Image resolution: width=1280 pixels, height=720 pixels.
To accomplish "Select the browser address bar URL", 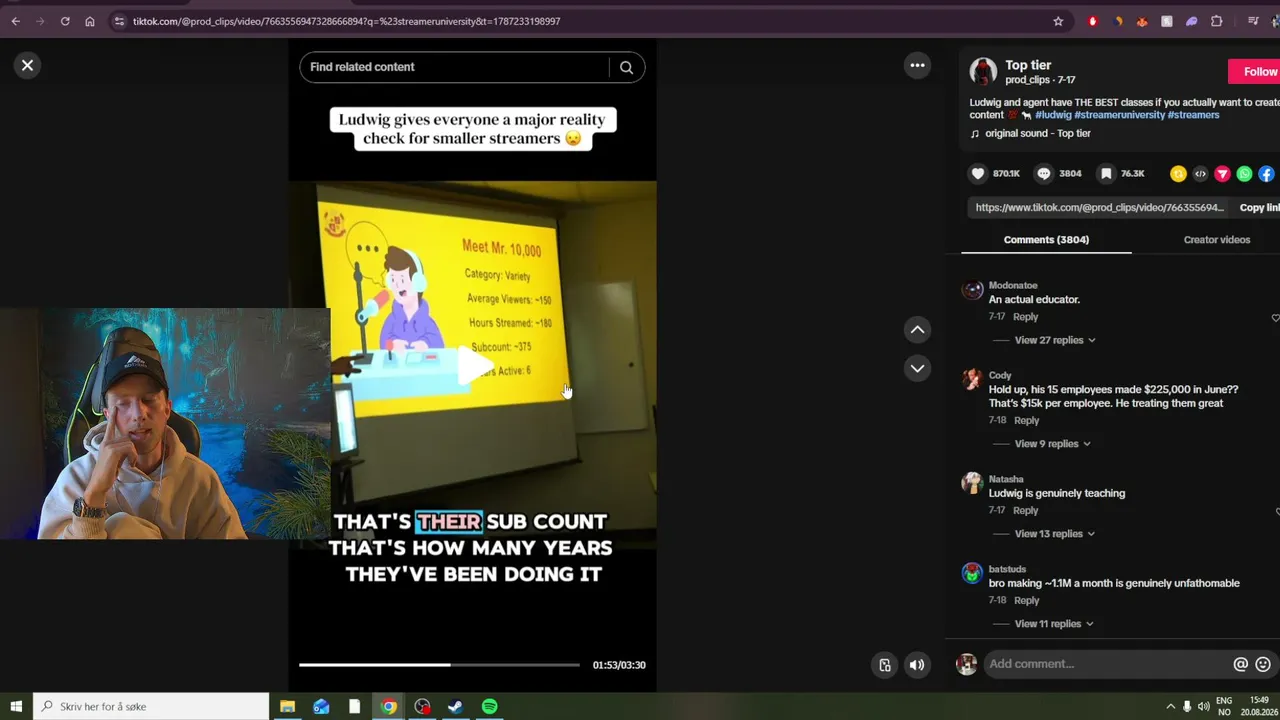I will click(346, 21).
